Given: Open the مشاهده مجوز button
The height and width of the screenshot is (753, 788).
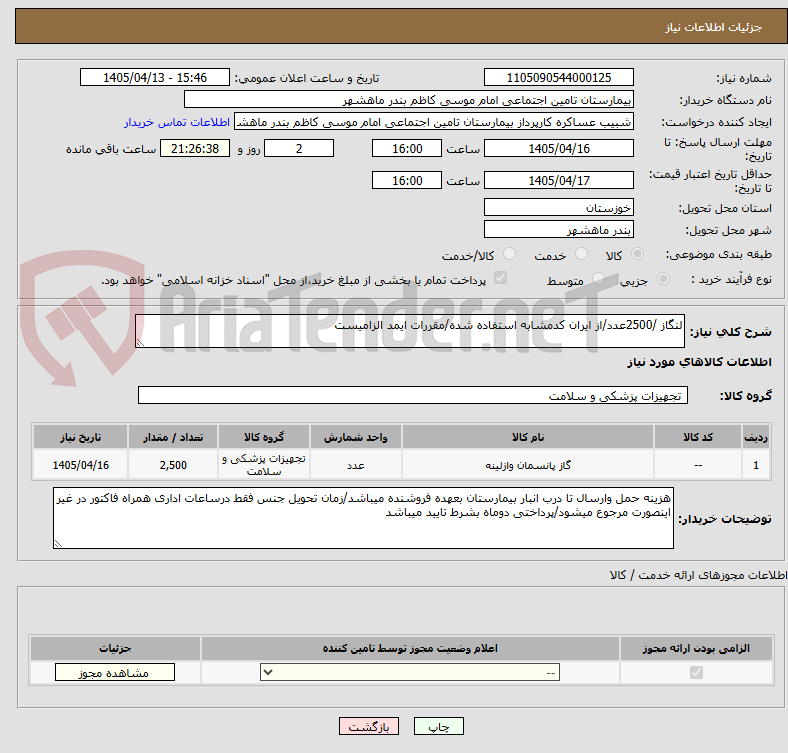Looking at the screenshot, I should coord(115,673).
